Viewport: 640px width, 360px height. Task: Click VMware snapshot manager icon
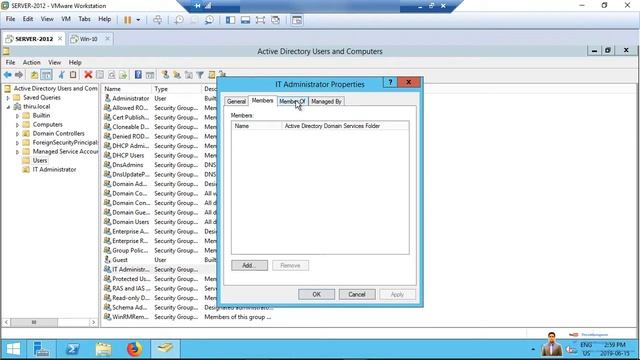(209, 20)
